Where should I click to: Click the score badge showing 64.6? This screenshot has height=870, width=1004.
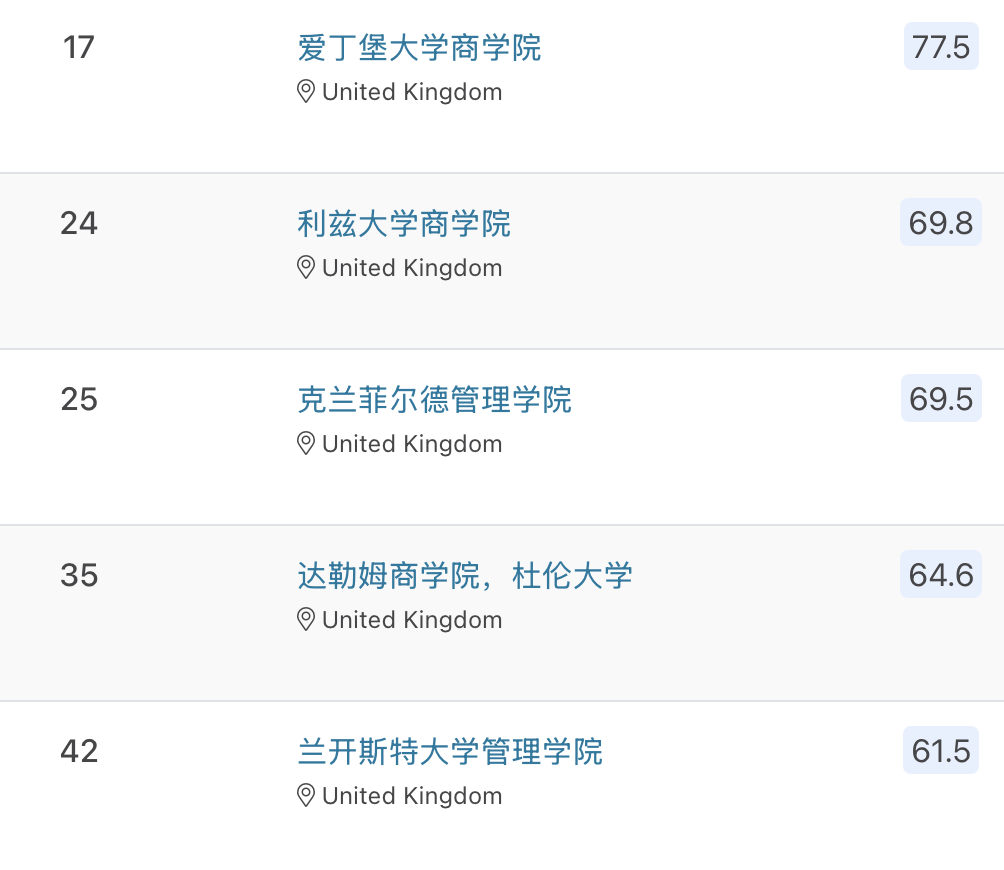click(x=940, y=574)
